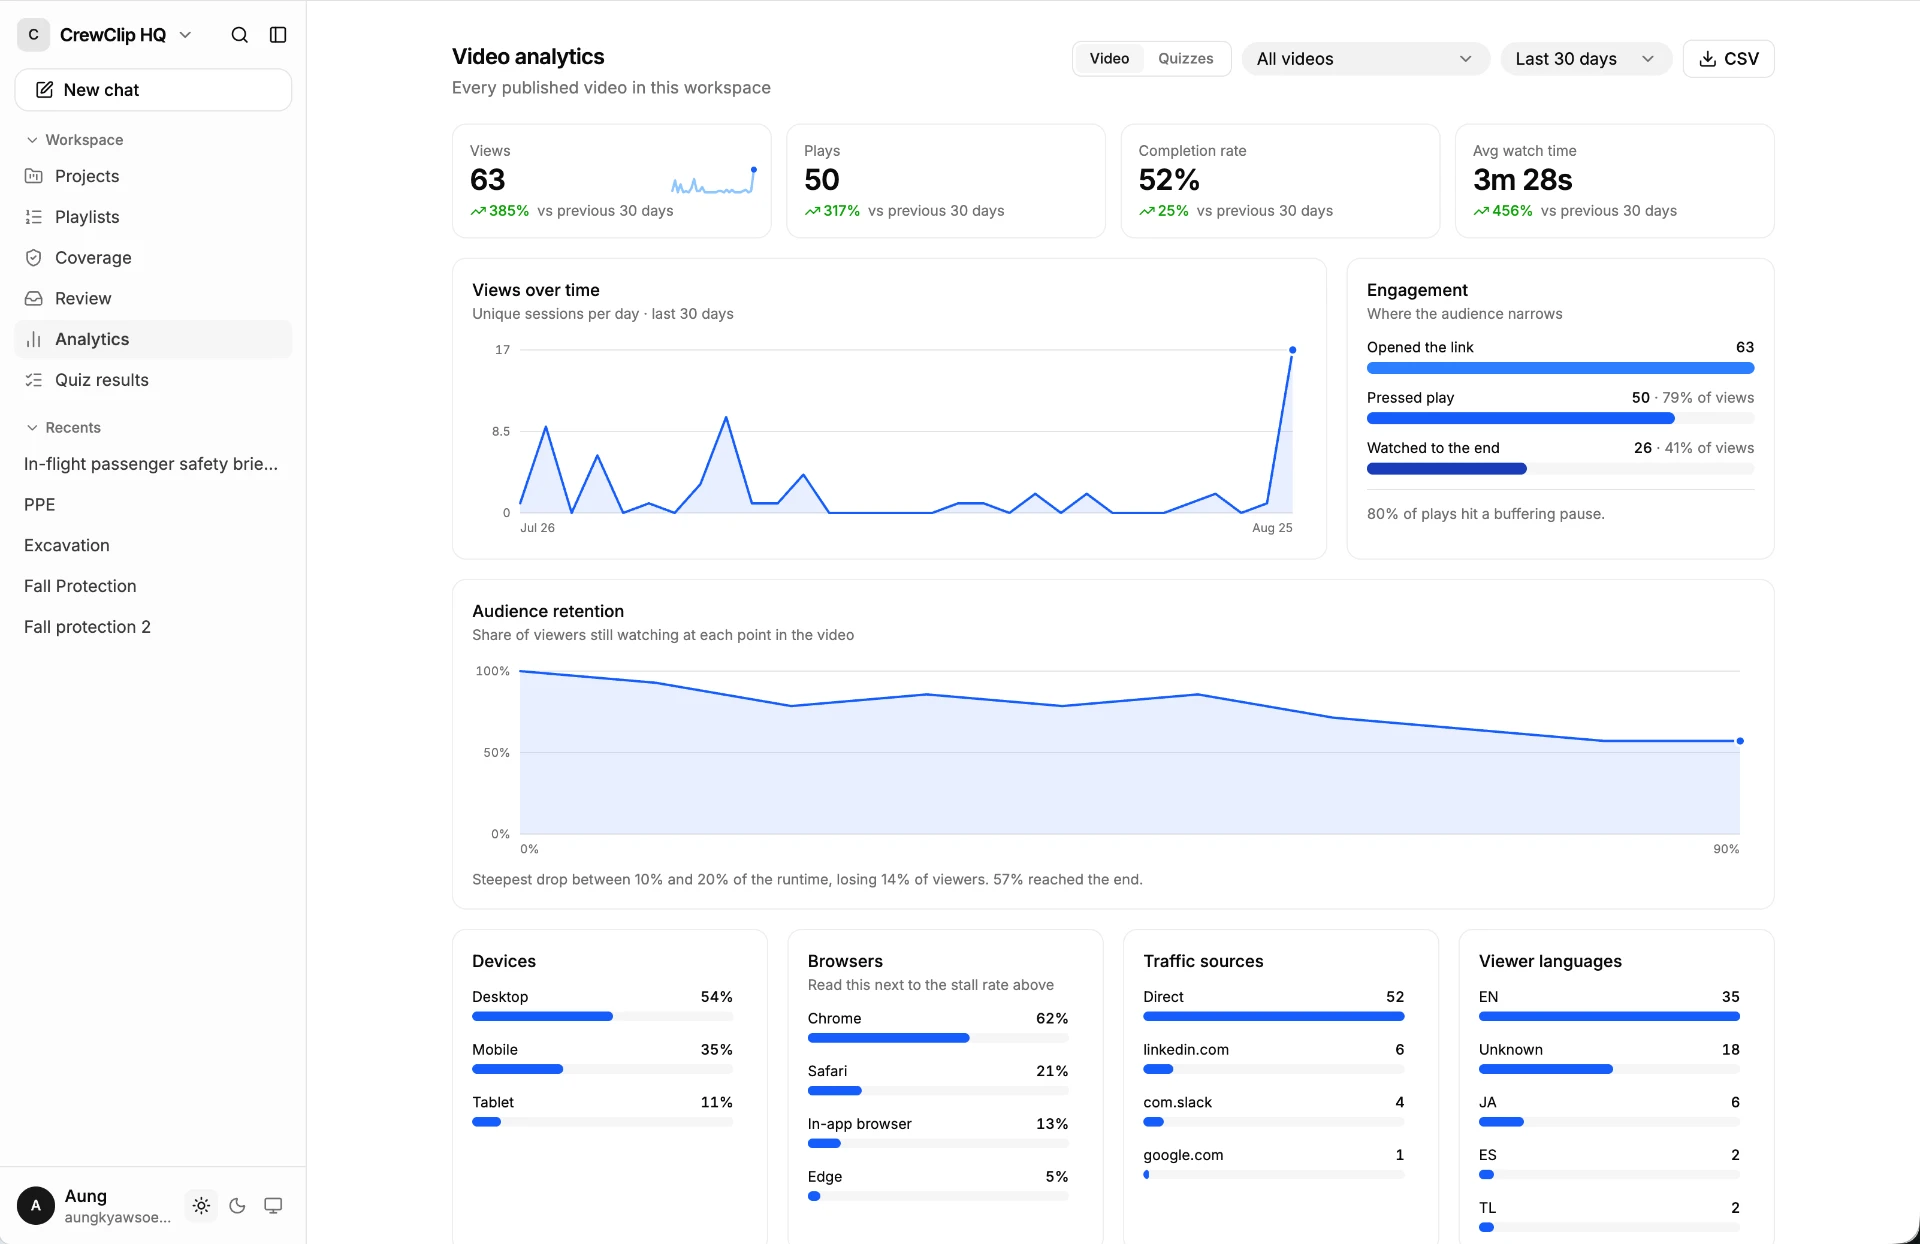Select system theme monitor icon
Screen dimensions: 1920x1244
pos(273,1206)
